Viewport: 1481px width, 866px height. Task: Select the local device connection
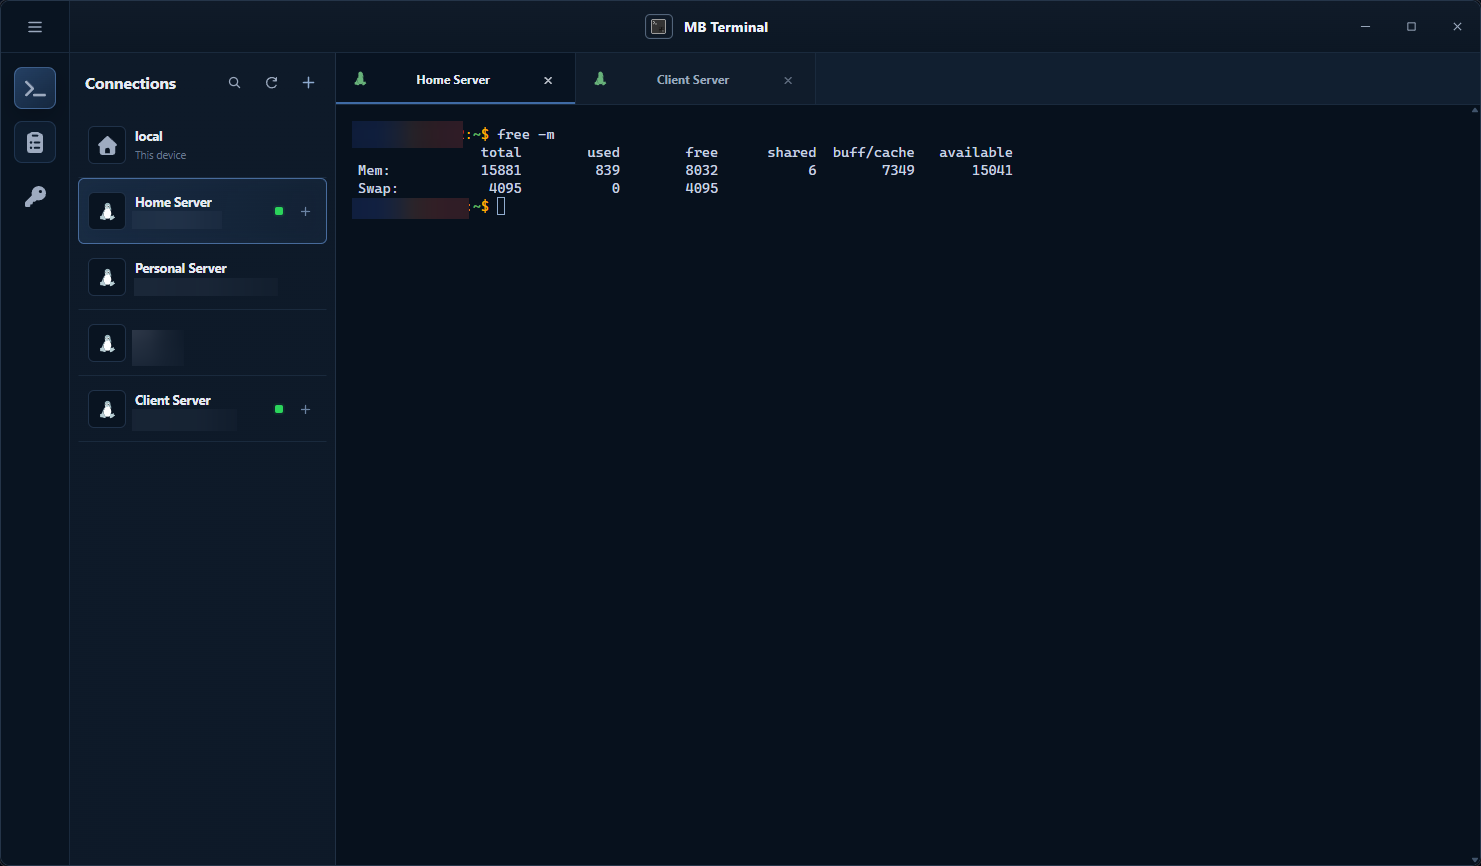[x=202, y=145]
